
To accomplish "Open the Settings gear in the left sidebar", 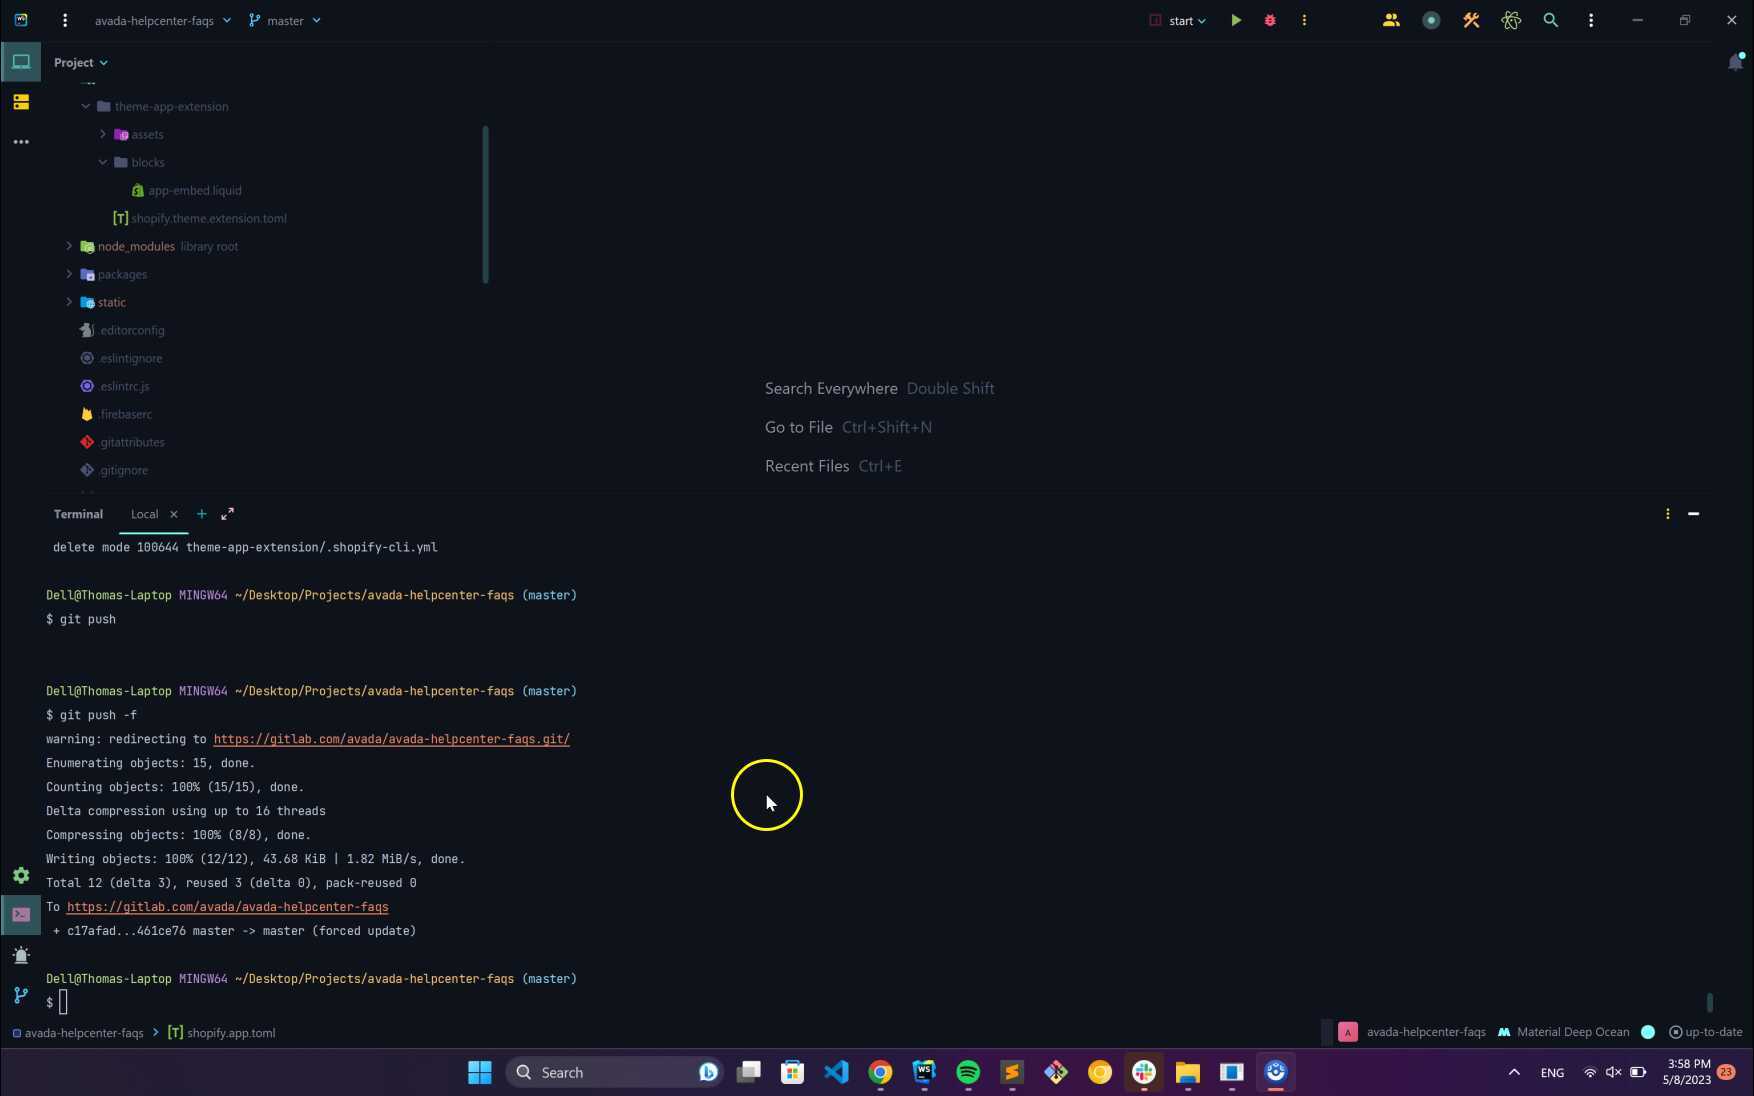I will pos(21,876).
